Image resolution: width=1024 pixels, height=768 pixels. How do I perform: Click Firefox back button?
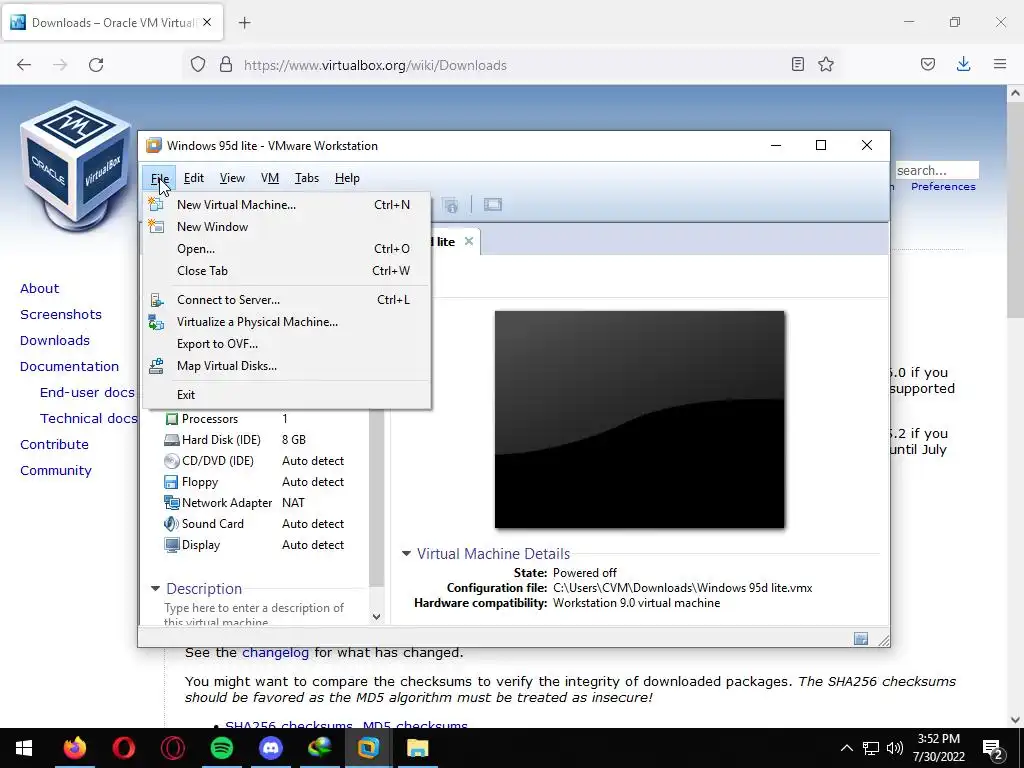pyautogui.click(x=24, y=65)
